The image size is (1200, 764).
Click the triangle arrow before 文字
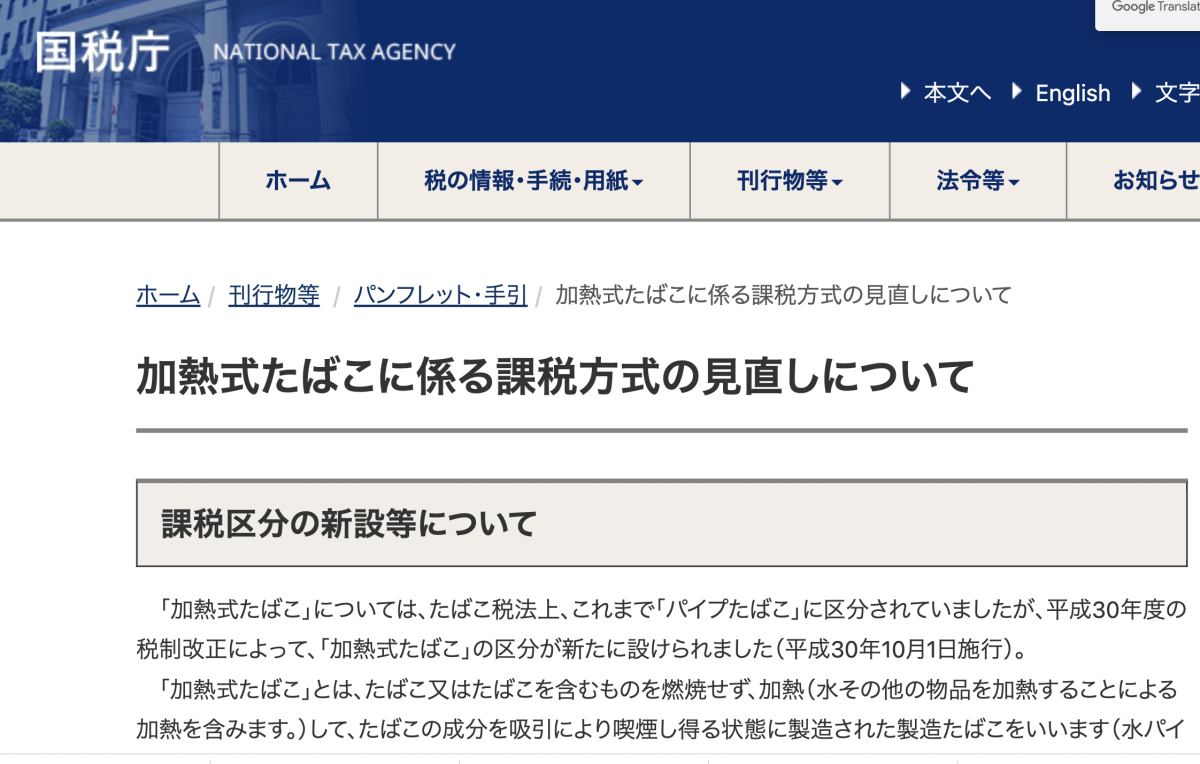pyautogui.click(x=1137, y=92)
